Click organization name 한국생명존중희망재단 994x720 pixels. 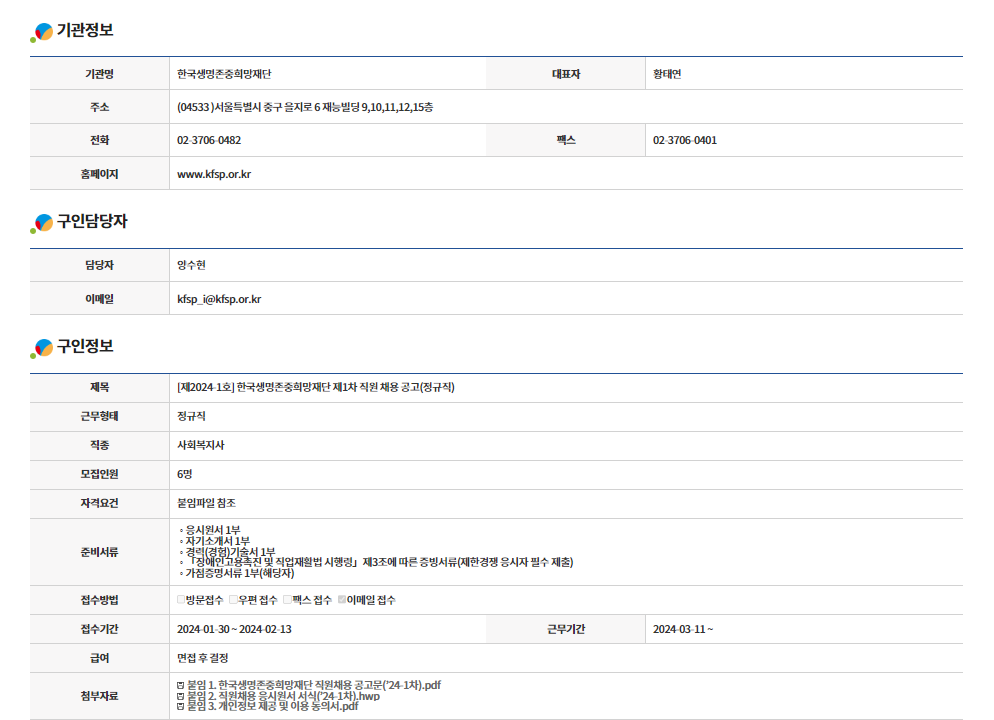[224, 74]
